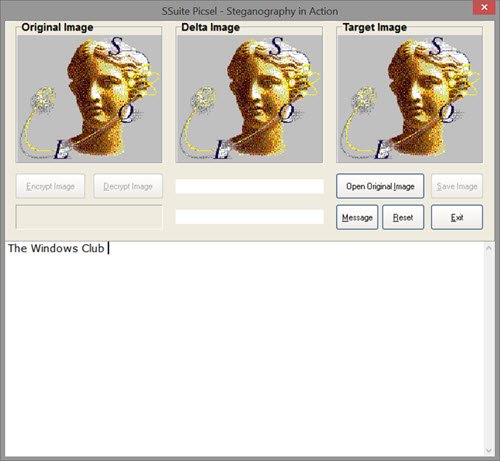This screenshot has height=461, width=500.
Task: Click the scrollbar down arrow in text area
Action: 489,451
